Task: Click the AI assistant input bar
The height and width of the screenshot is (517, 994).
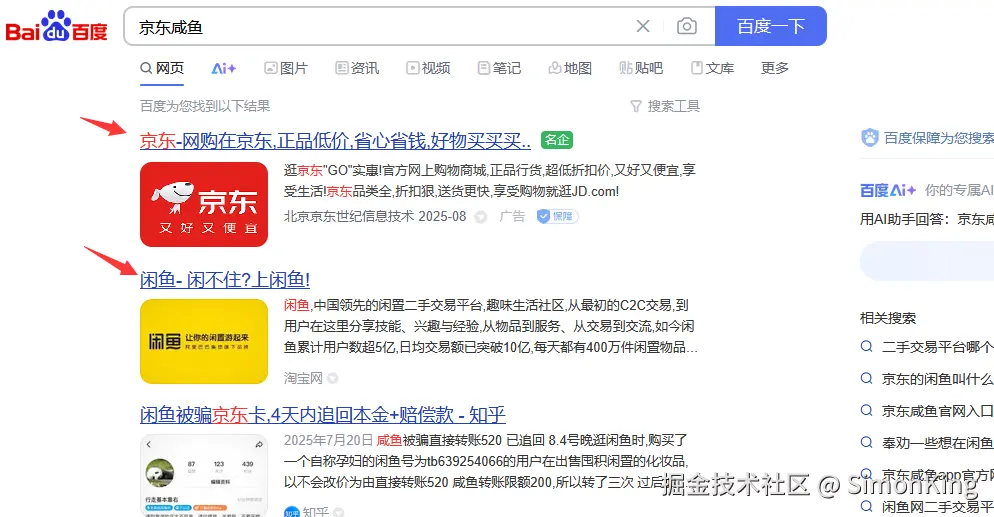Action: pos(927,261)
